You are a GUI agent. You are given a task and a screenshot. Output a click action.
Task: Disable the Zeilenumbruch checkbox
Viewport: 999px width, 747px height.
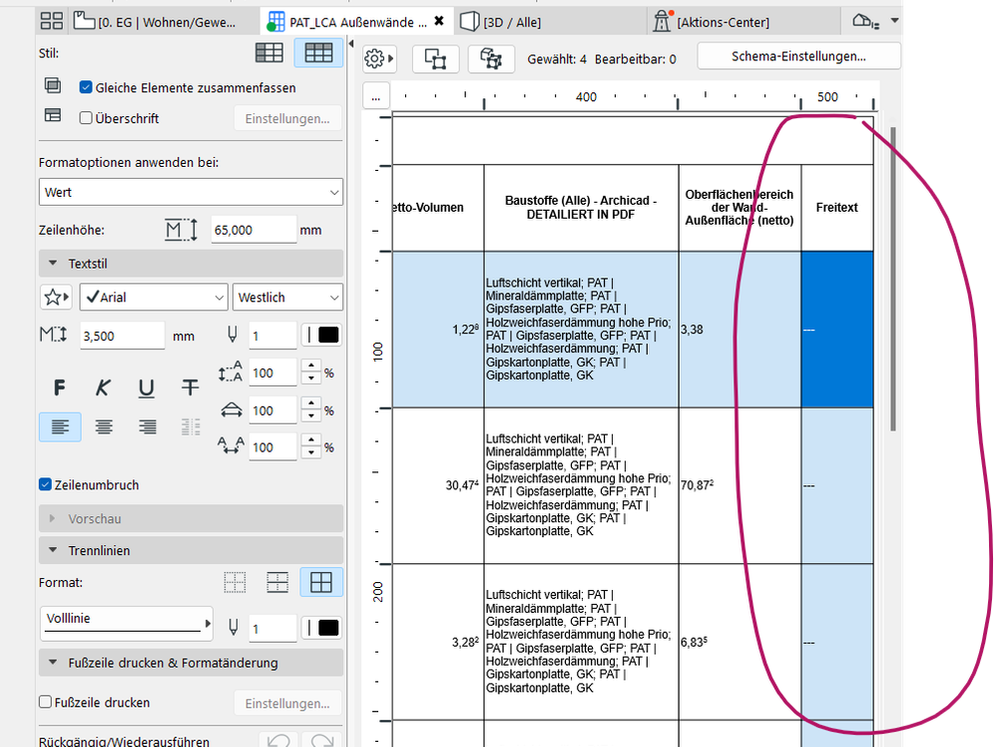45,485
